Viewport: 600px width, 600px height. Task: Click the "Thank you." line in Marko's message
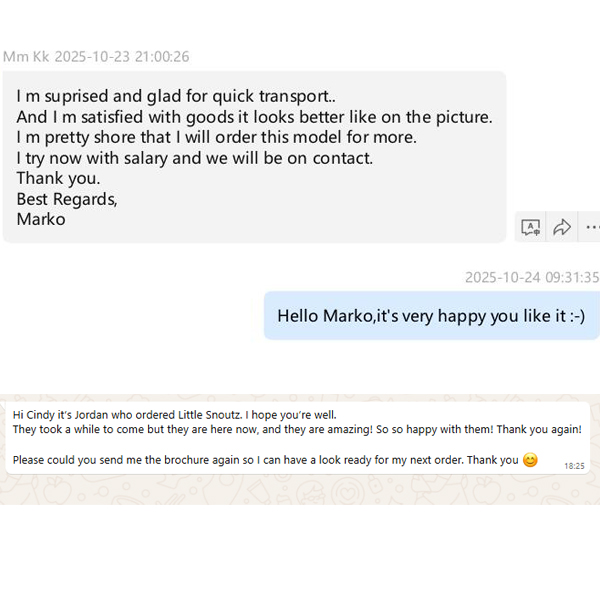coord(58,178)
